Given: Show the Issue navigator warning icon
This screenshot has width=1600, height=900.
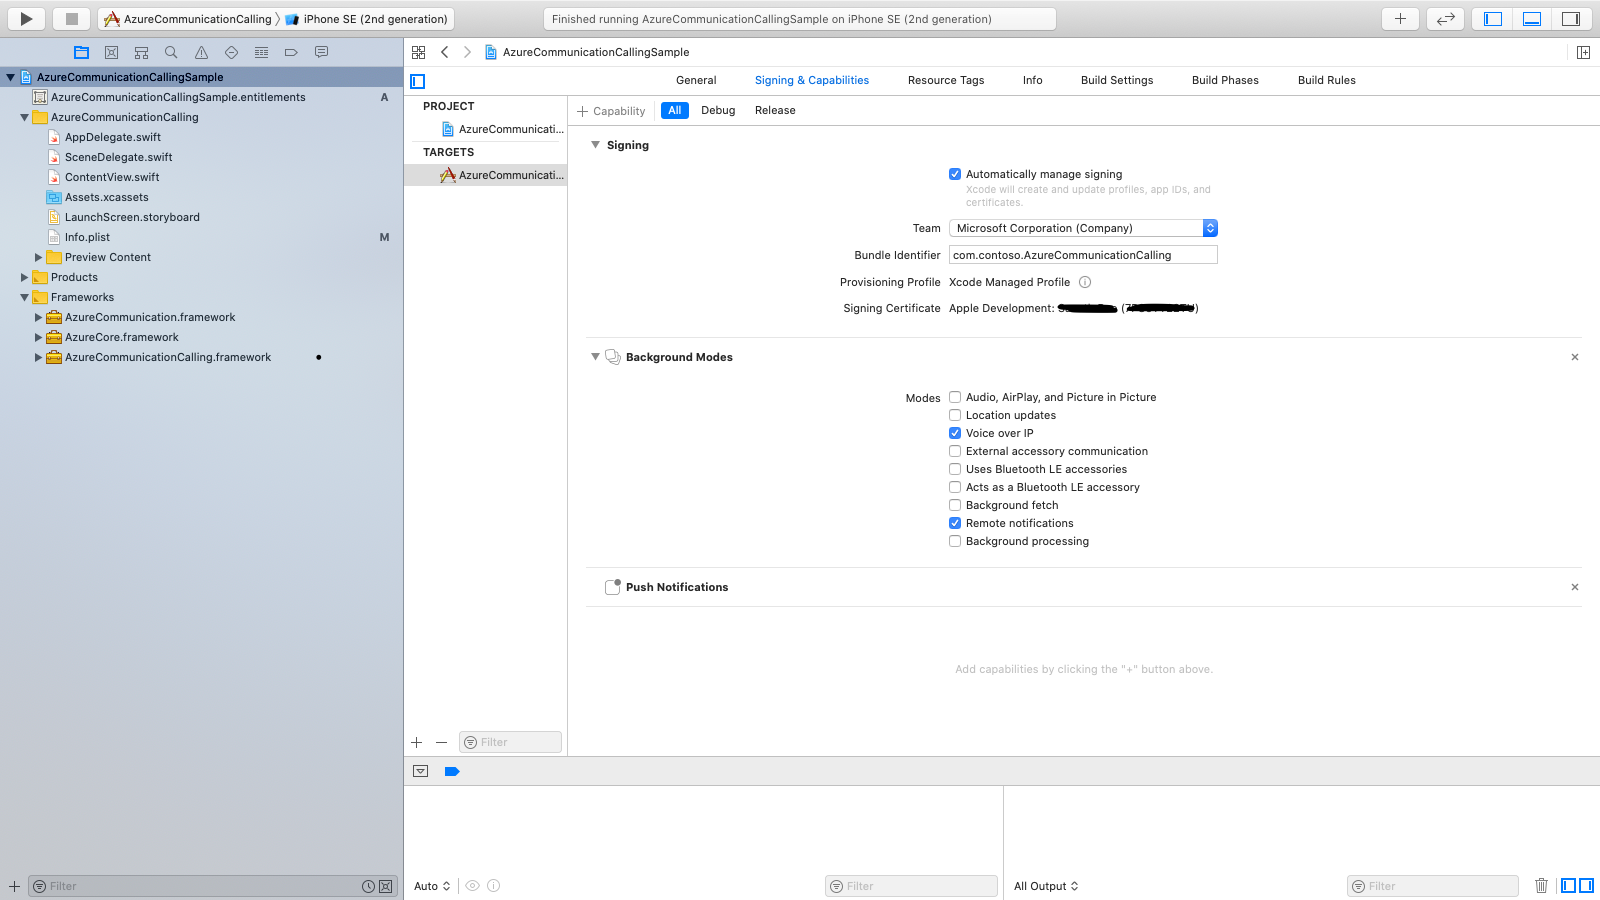Looking at the screenshot, I should [x=201, y=52].
